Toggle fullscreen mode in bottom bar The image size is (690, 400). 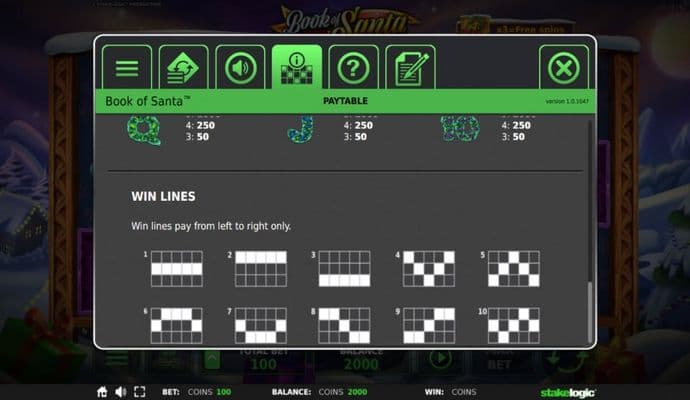[x=139, y=392]
